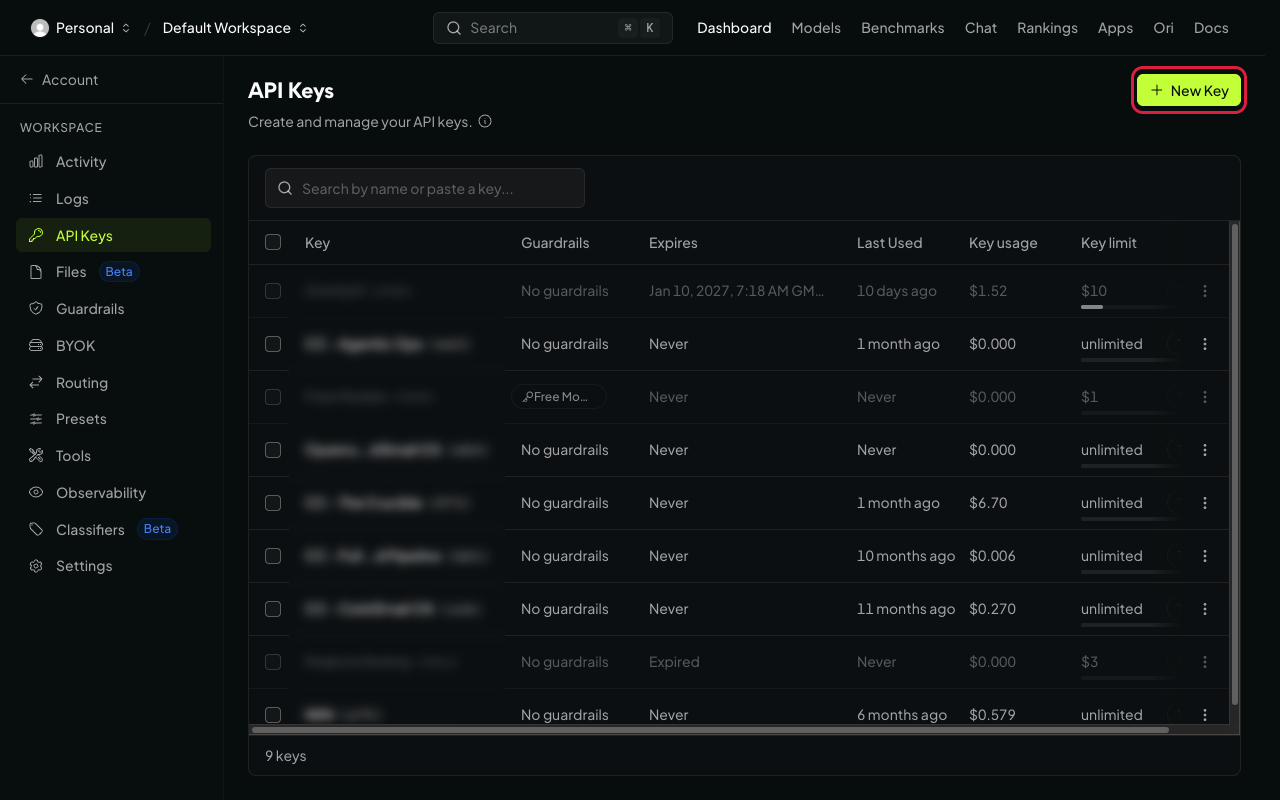Screen dimensions: 1280x800
Task: Open Settings gear icon in sidebar
Action: point(36,566)
